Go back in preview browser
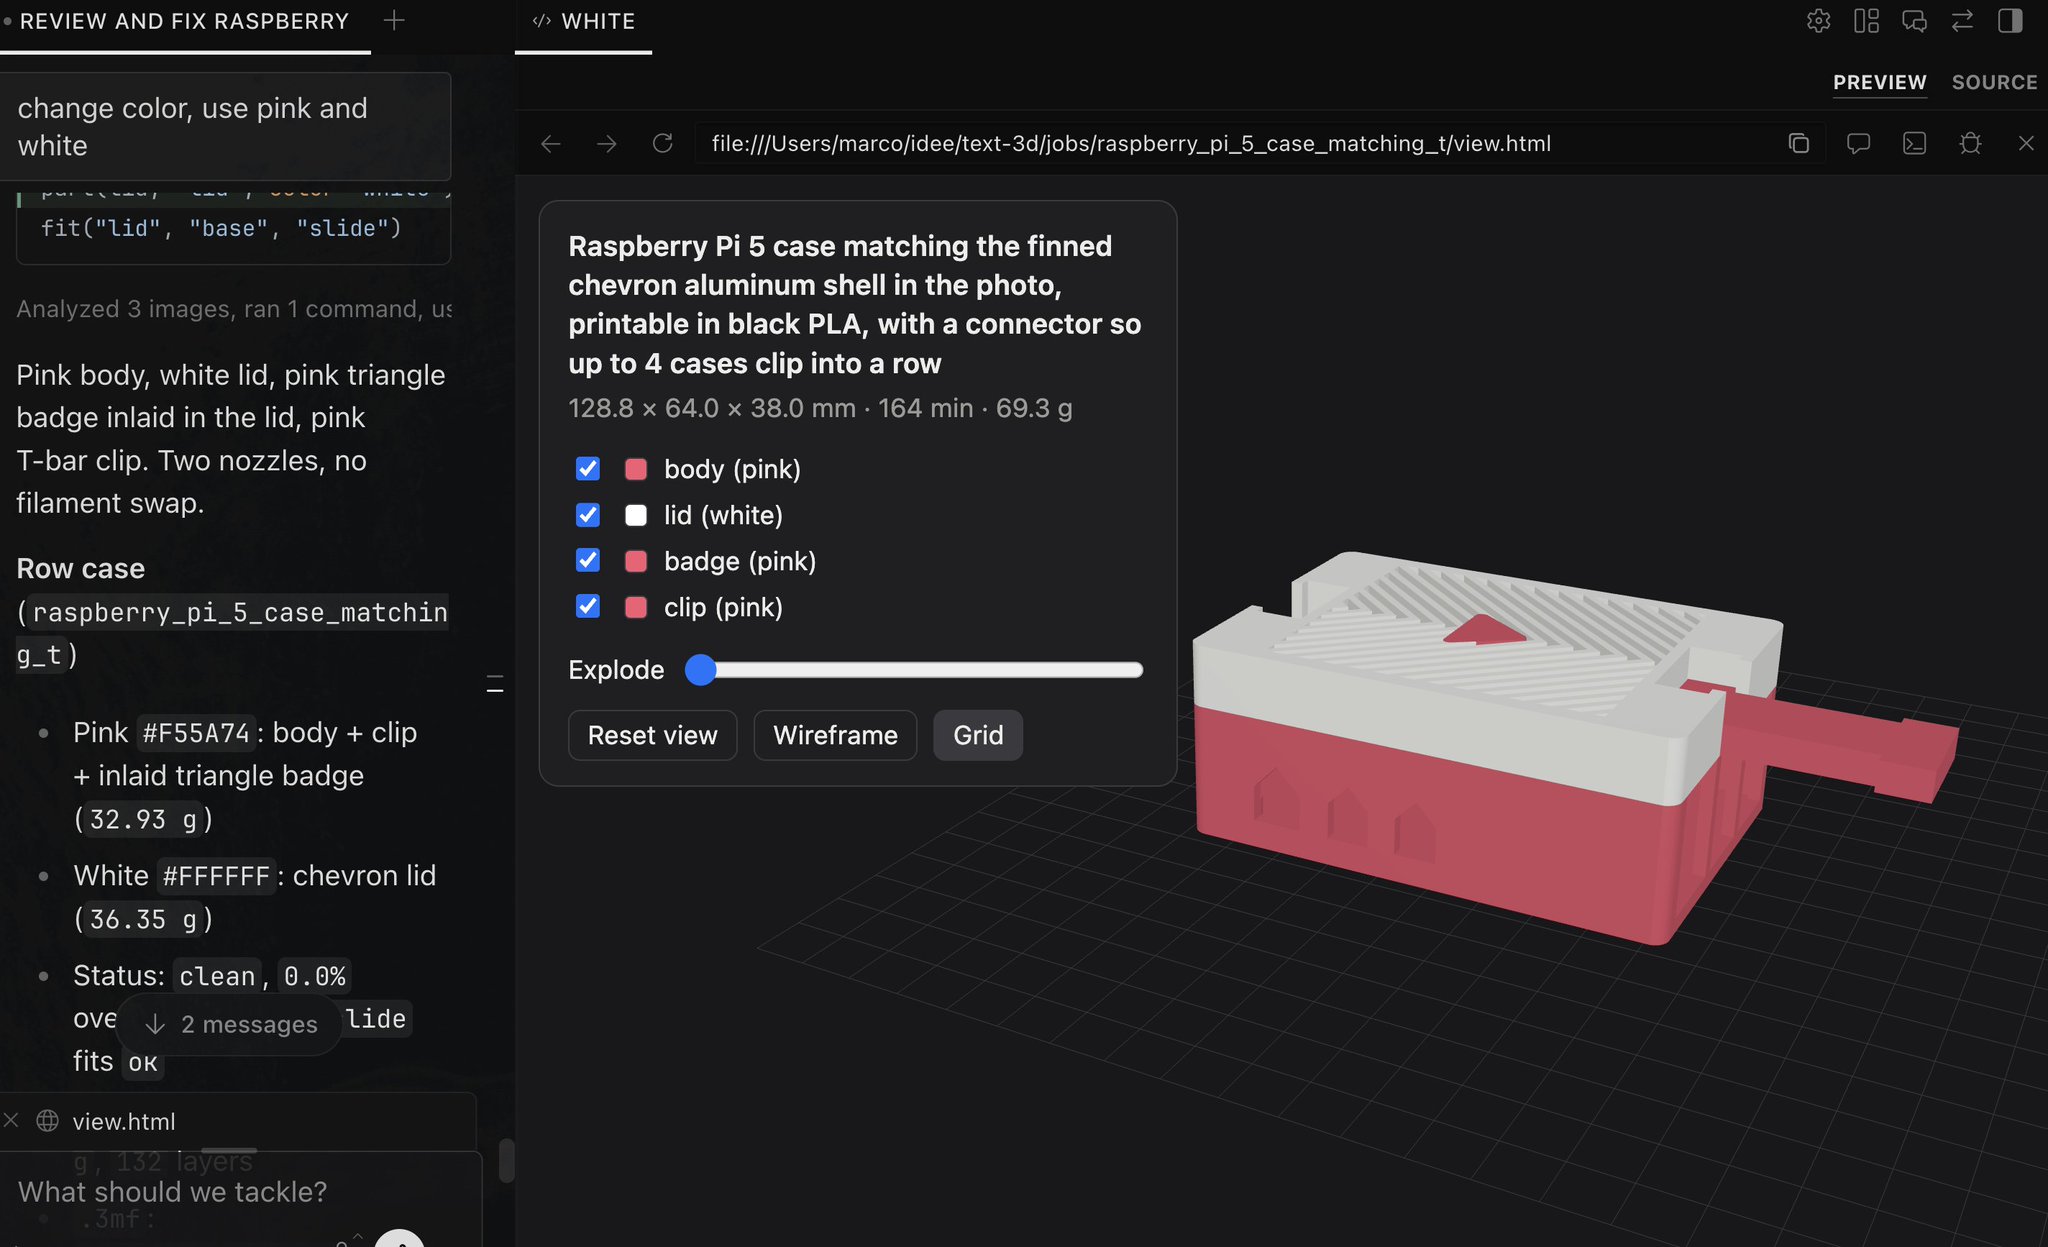 click(x=551, y=144)
